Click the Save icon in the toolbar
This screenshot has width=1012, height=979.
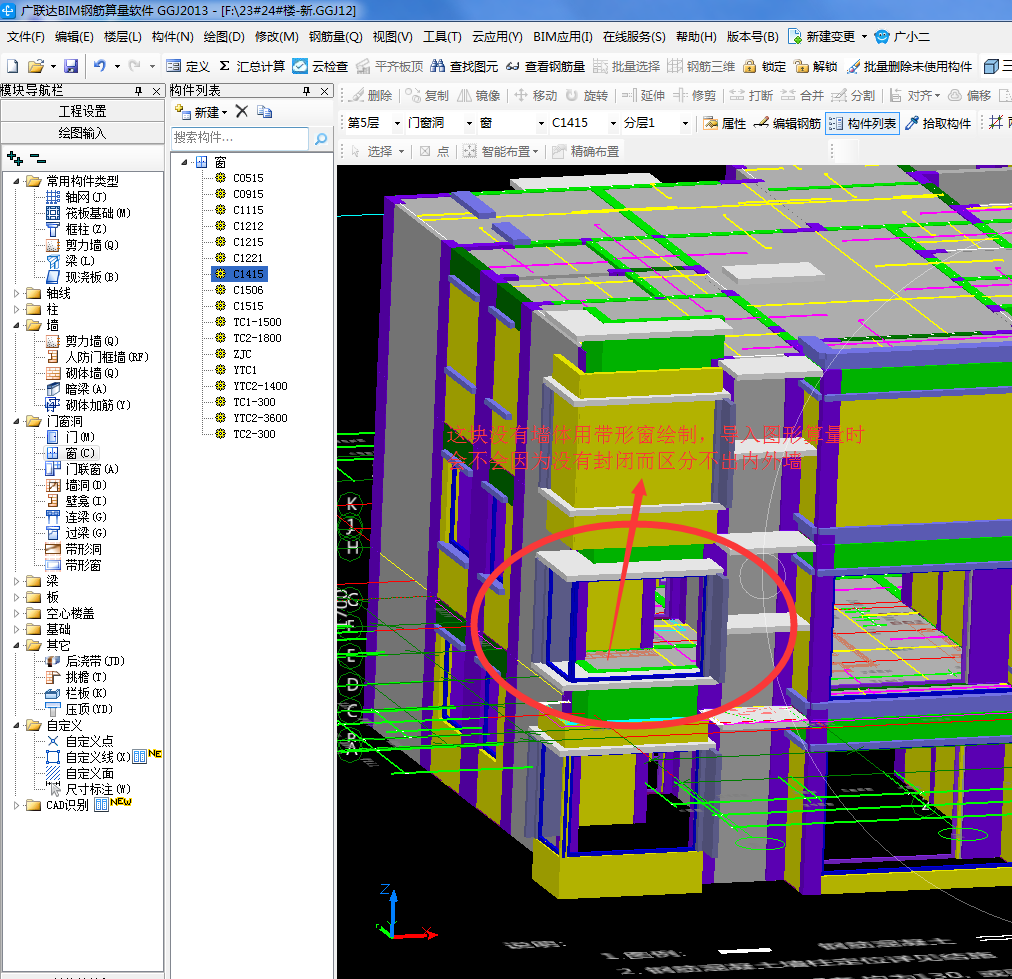point(71,66)
